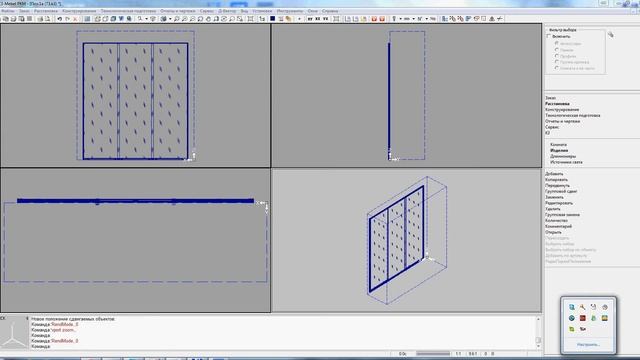The image size is (640, 360).
Task: Open the Инструменты menu
Action: tap(290, 11)
